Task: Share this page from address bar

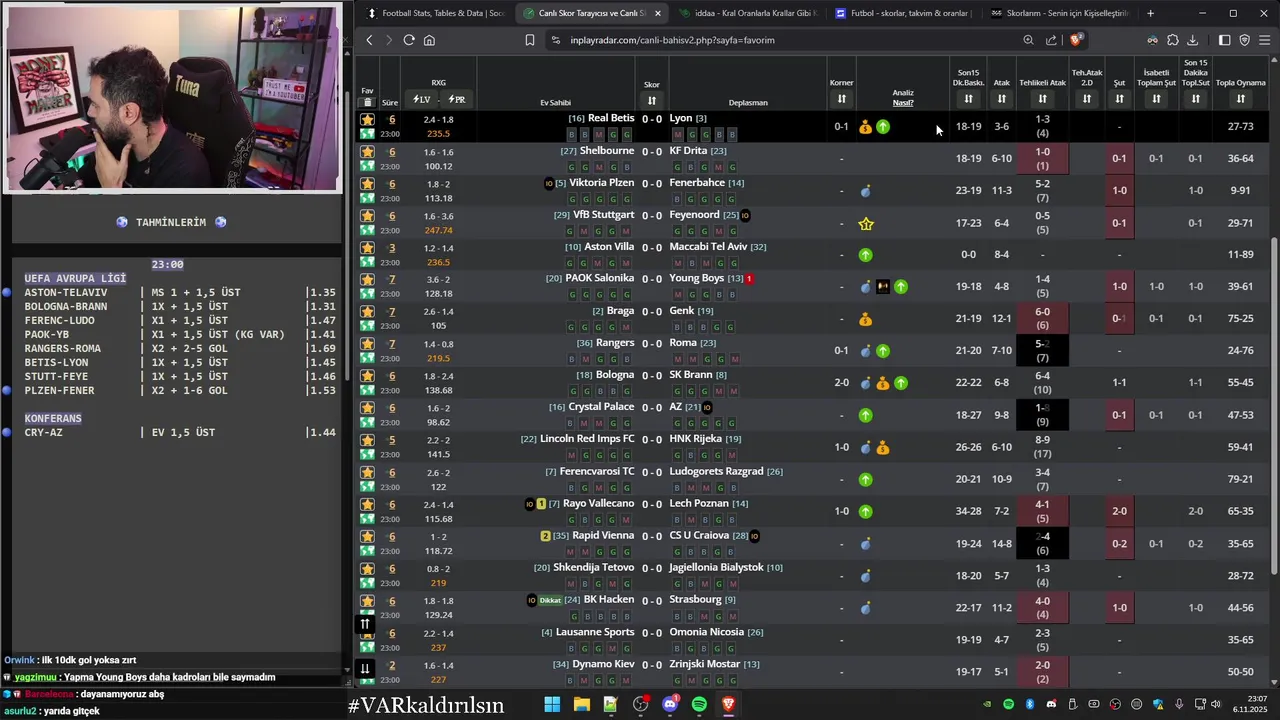Action: pyautogui.click(x=1051, y=40)
